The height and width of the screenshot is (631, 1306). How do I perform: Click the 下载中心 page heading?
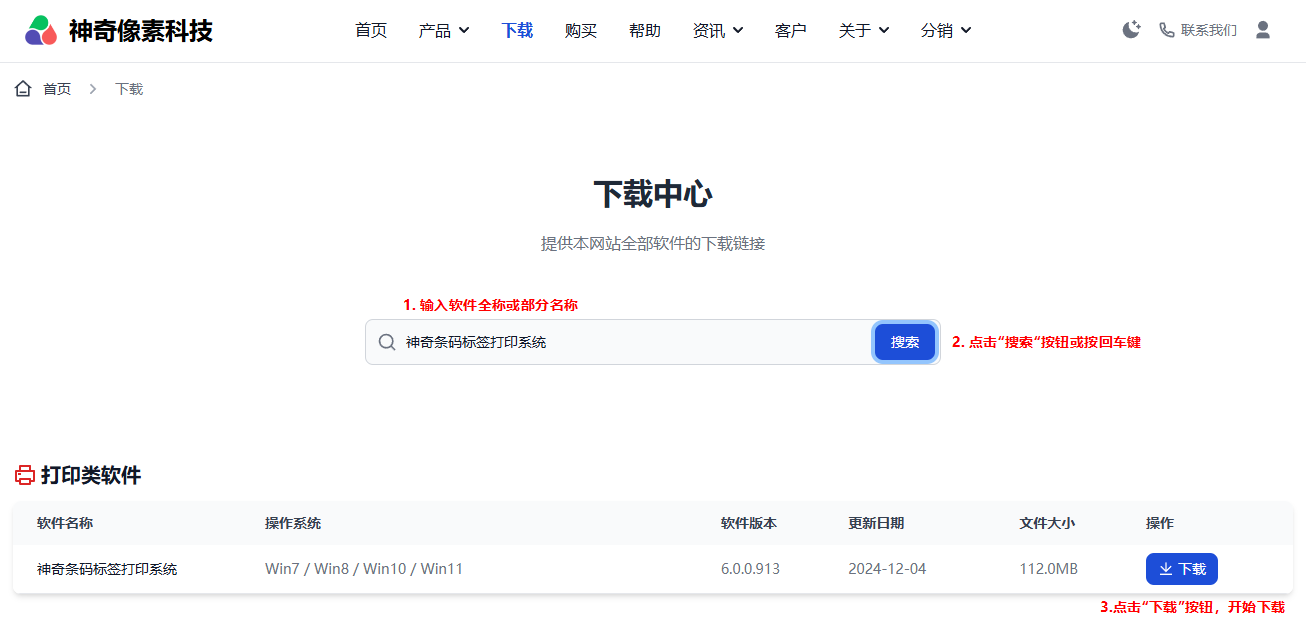pyautogui.click(x=653, y=194)
